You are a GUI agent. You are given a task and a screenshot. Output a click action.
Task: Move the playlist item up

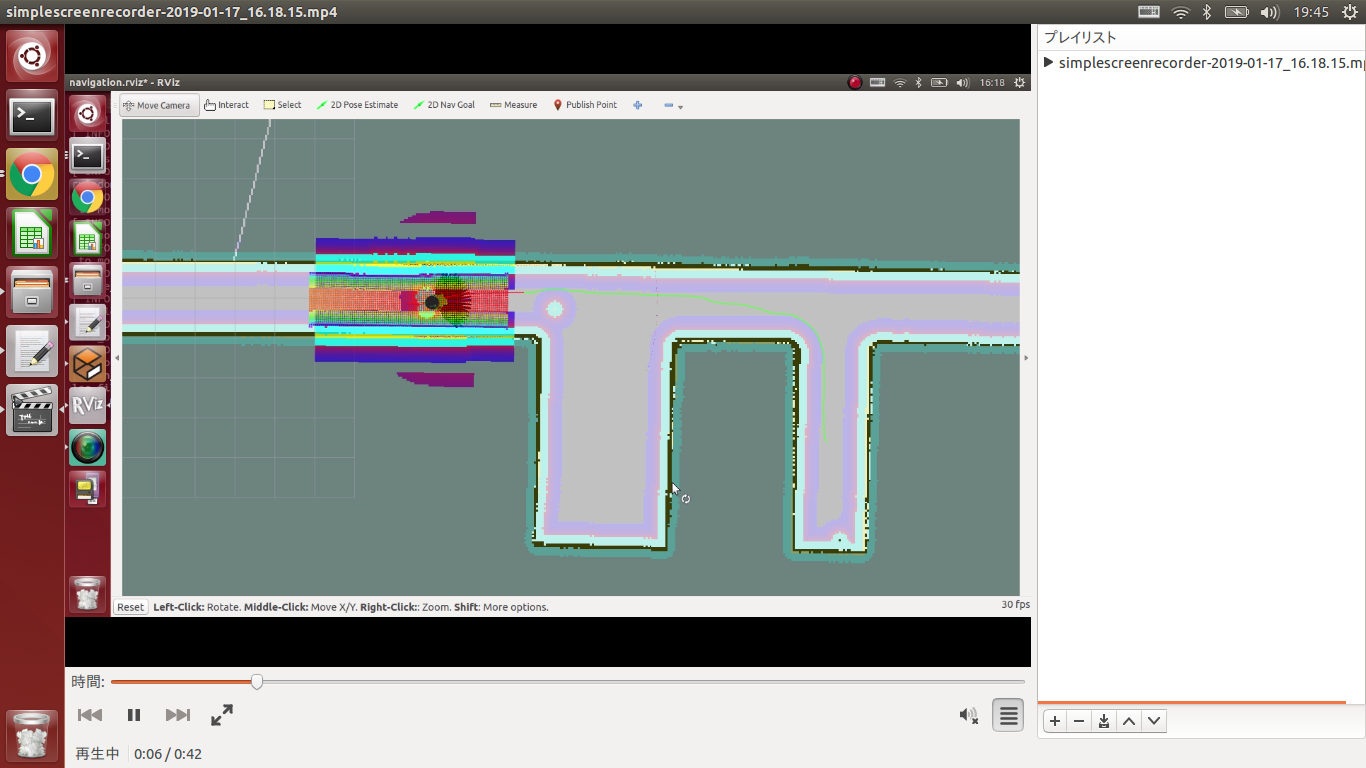[x=1129, y=721]
